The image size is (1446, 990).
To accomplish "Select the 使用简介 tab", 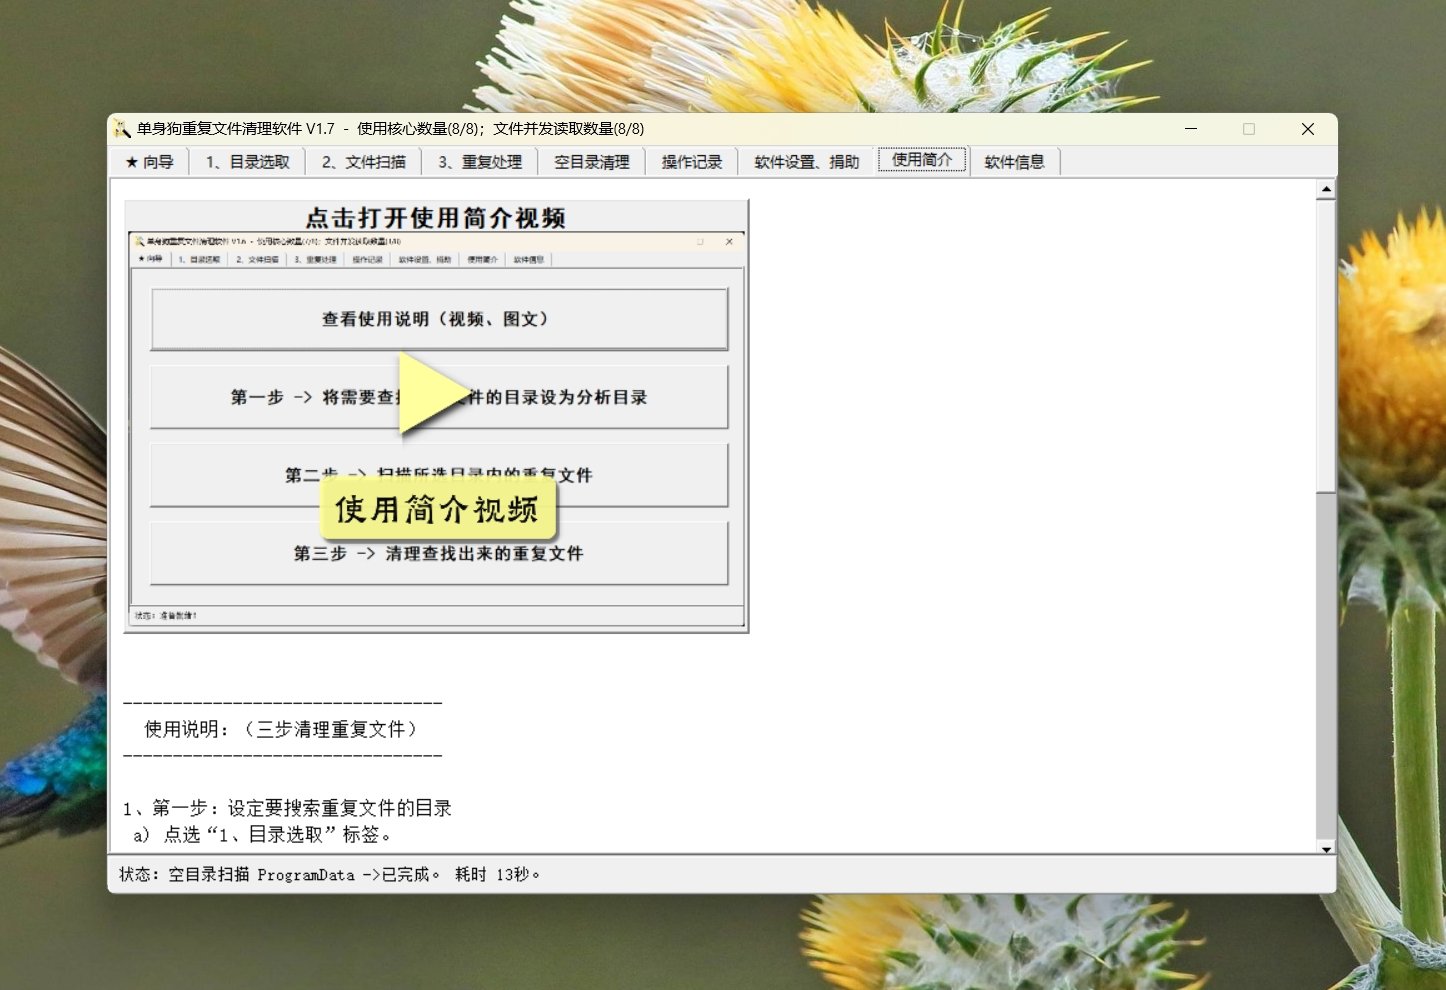I will (x=922, y=160).
